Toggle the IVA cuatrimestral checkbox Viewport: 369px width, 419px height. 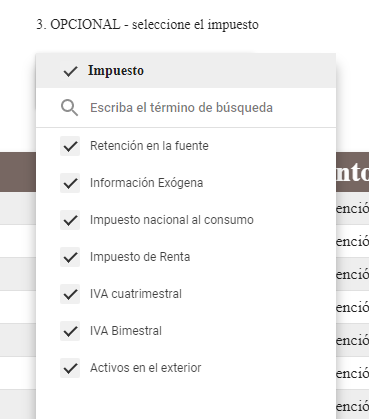[70, 294]
